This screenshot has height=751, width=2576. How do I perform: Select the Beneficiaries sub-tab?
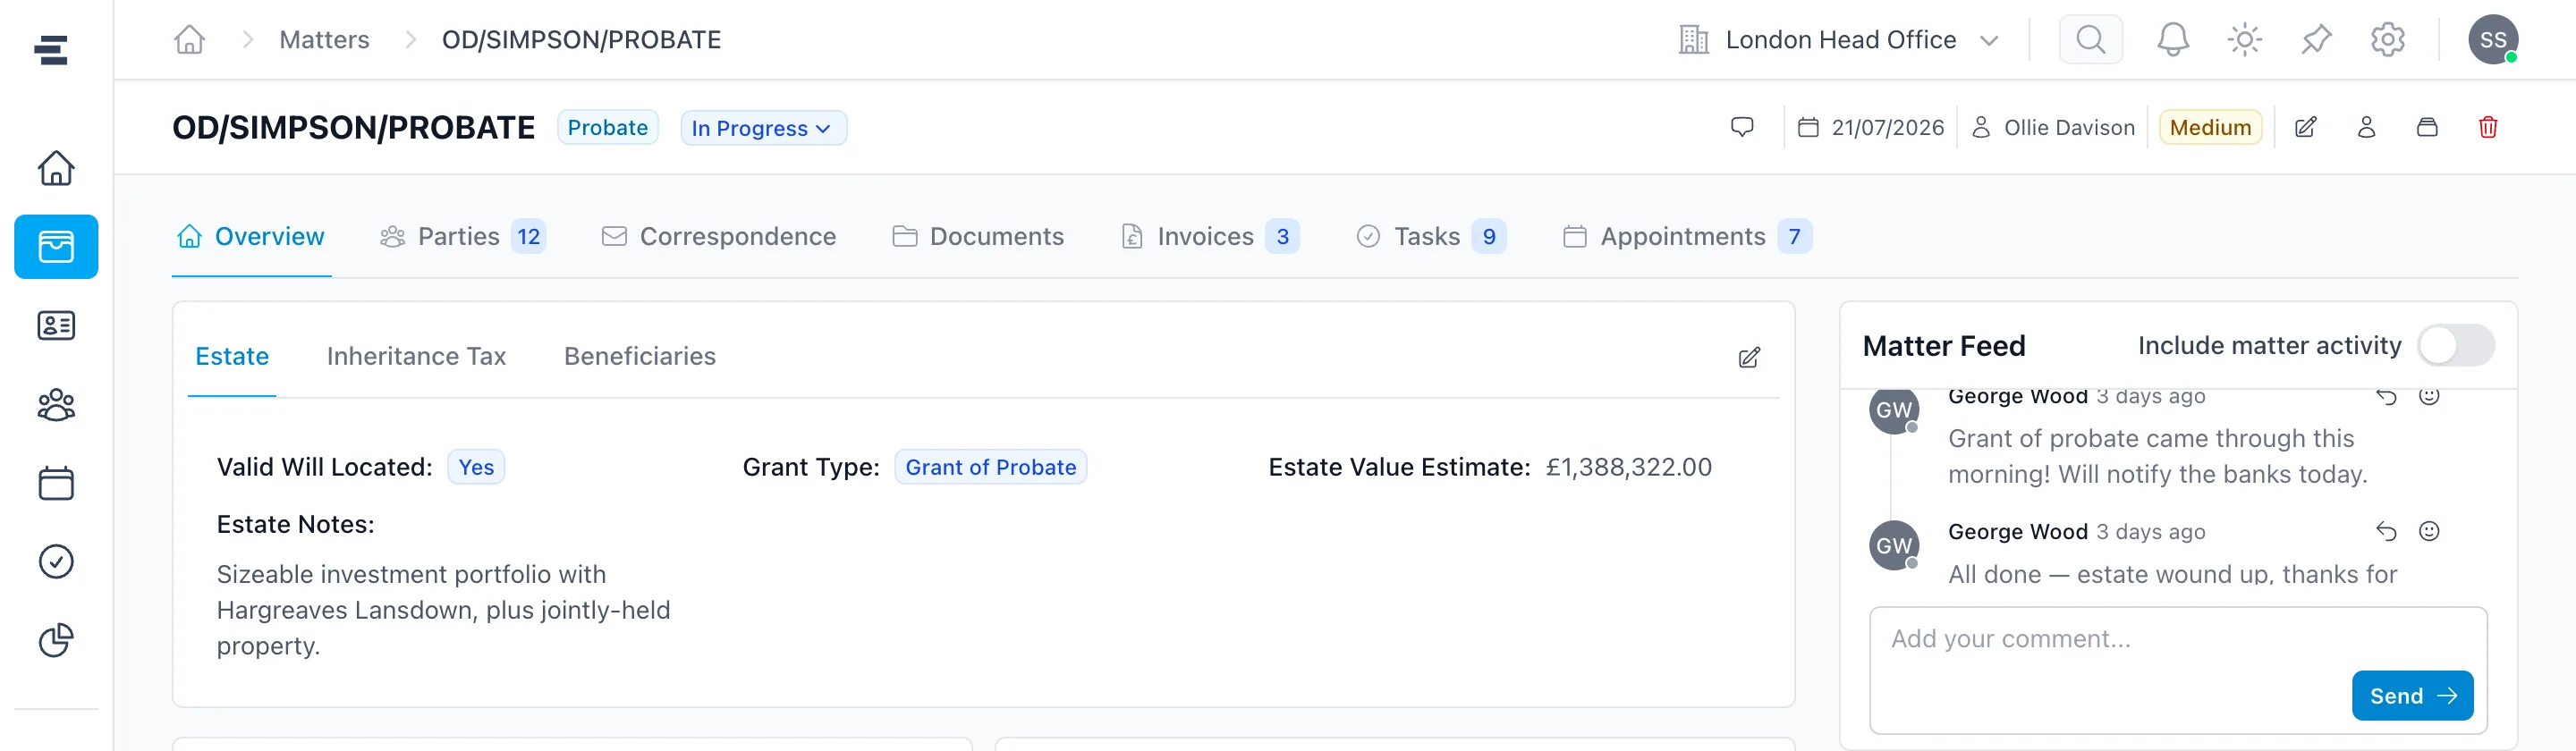click(x=640, y=357)
